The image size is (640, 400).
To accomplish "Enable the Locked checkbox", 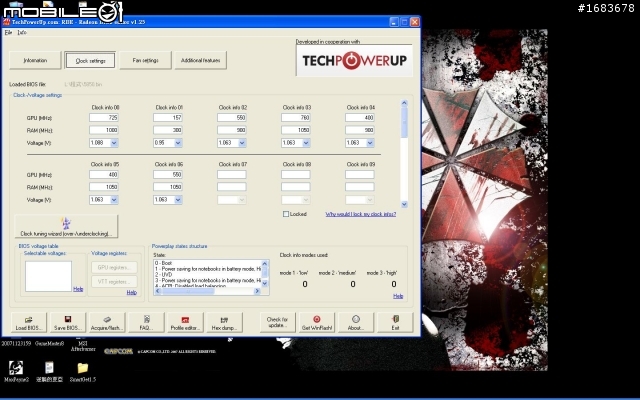I will [286, 214].
